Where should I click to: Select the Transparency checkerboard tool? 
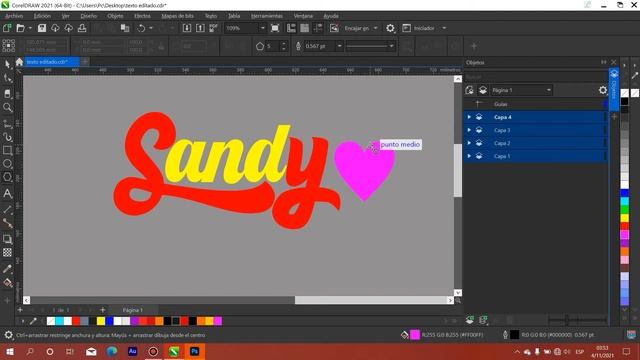pos(7,253)
